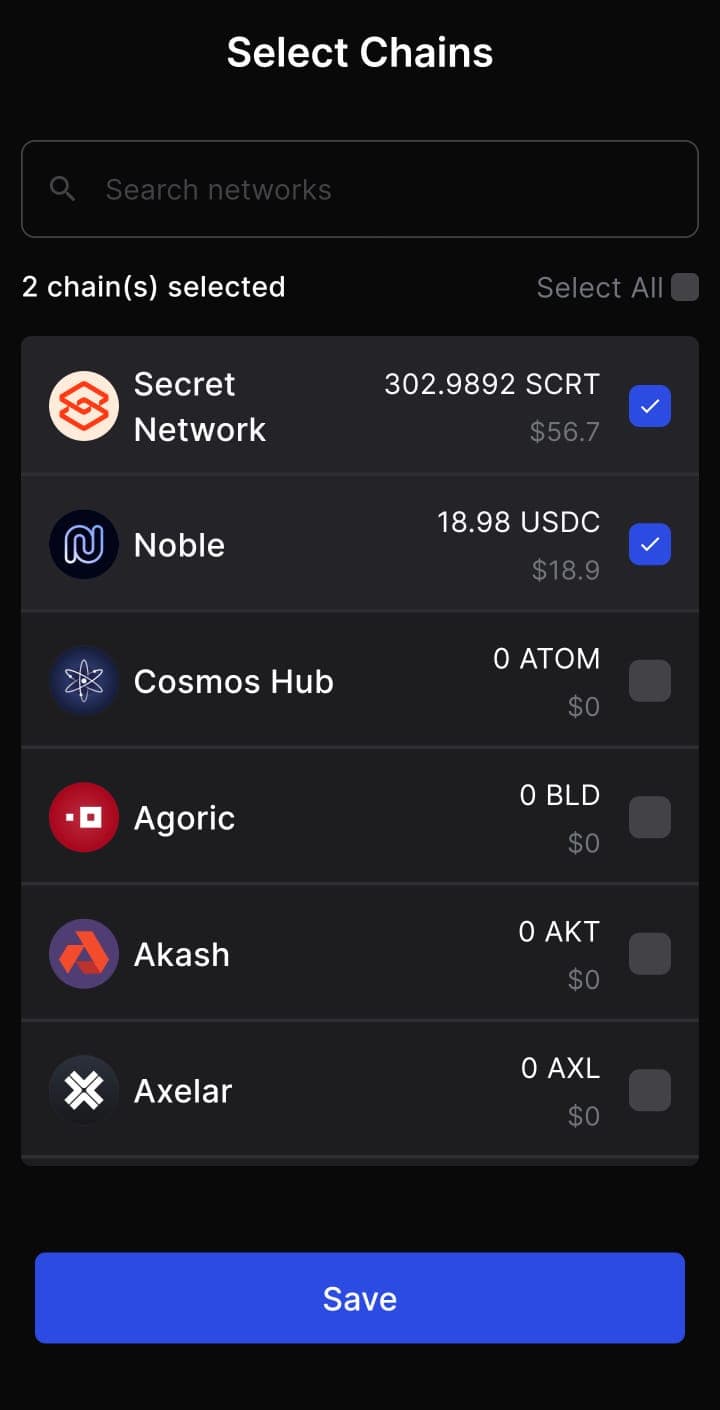This screenshot has width=720, height=1410.
Task: Click the red Agoric logo icon
Action: click(x=84, y=817)
